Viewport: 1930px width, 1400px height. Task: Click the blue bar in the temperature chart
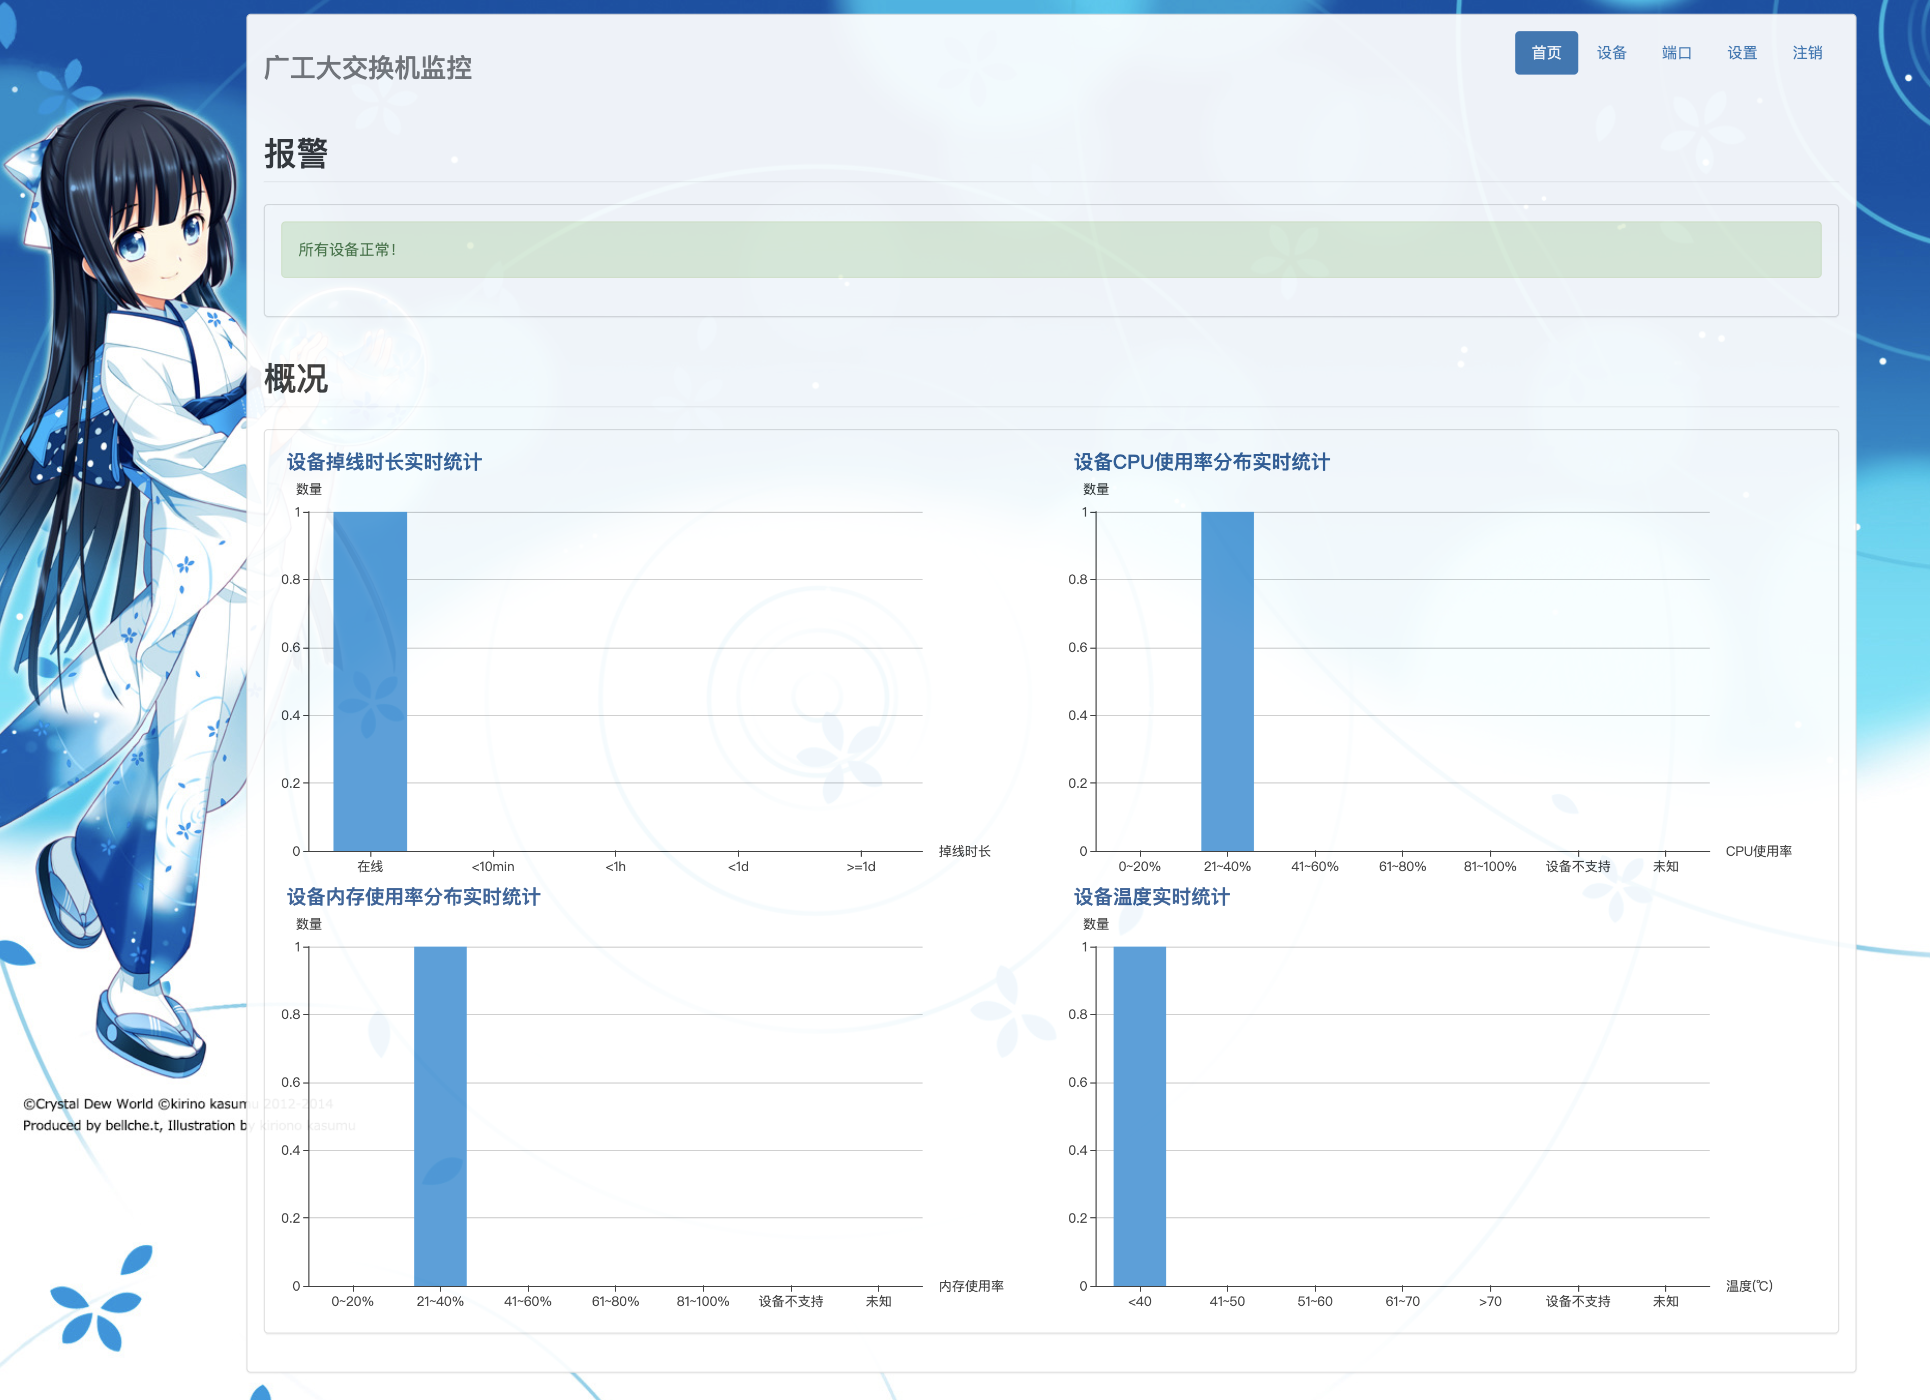pos(1140,1116)
